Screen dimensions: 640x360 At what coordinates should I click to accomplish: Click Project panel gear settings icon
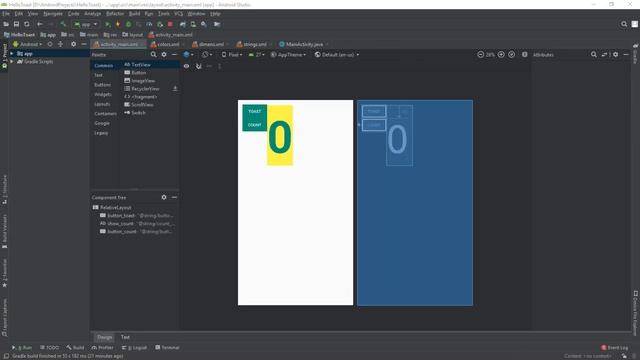73,44
